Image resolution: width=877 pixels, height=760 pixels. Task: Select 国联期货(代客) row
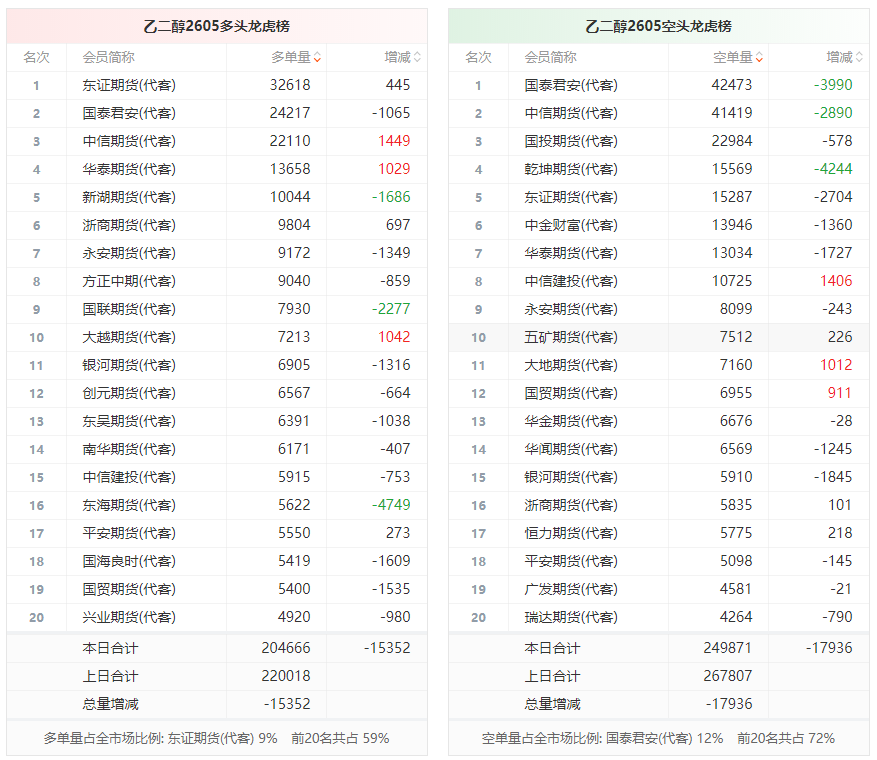[x=217, y=309]
